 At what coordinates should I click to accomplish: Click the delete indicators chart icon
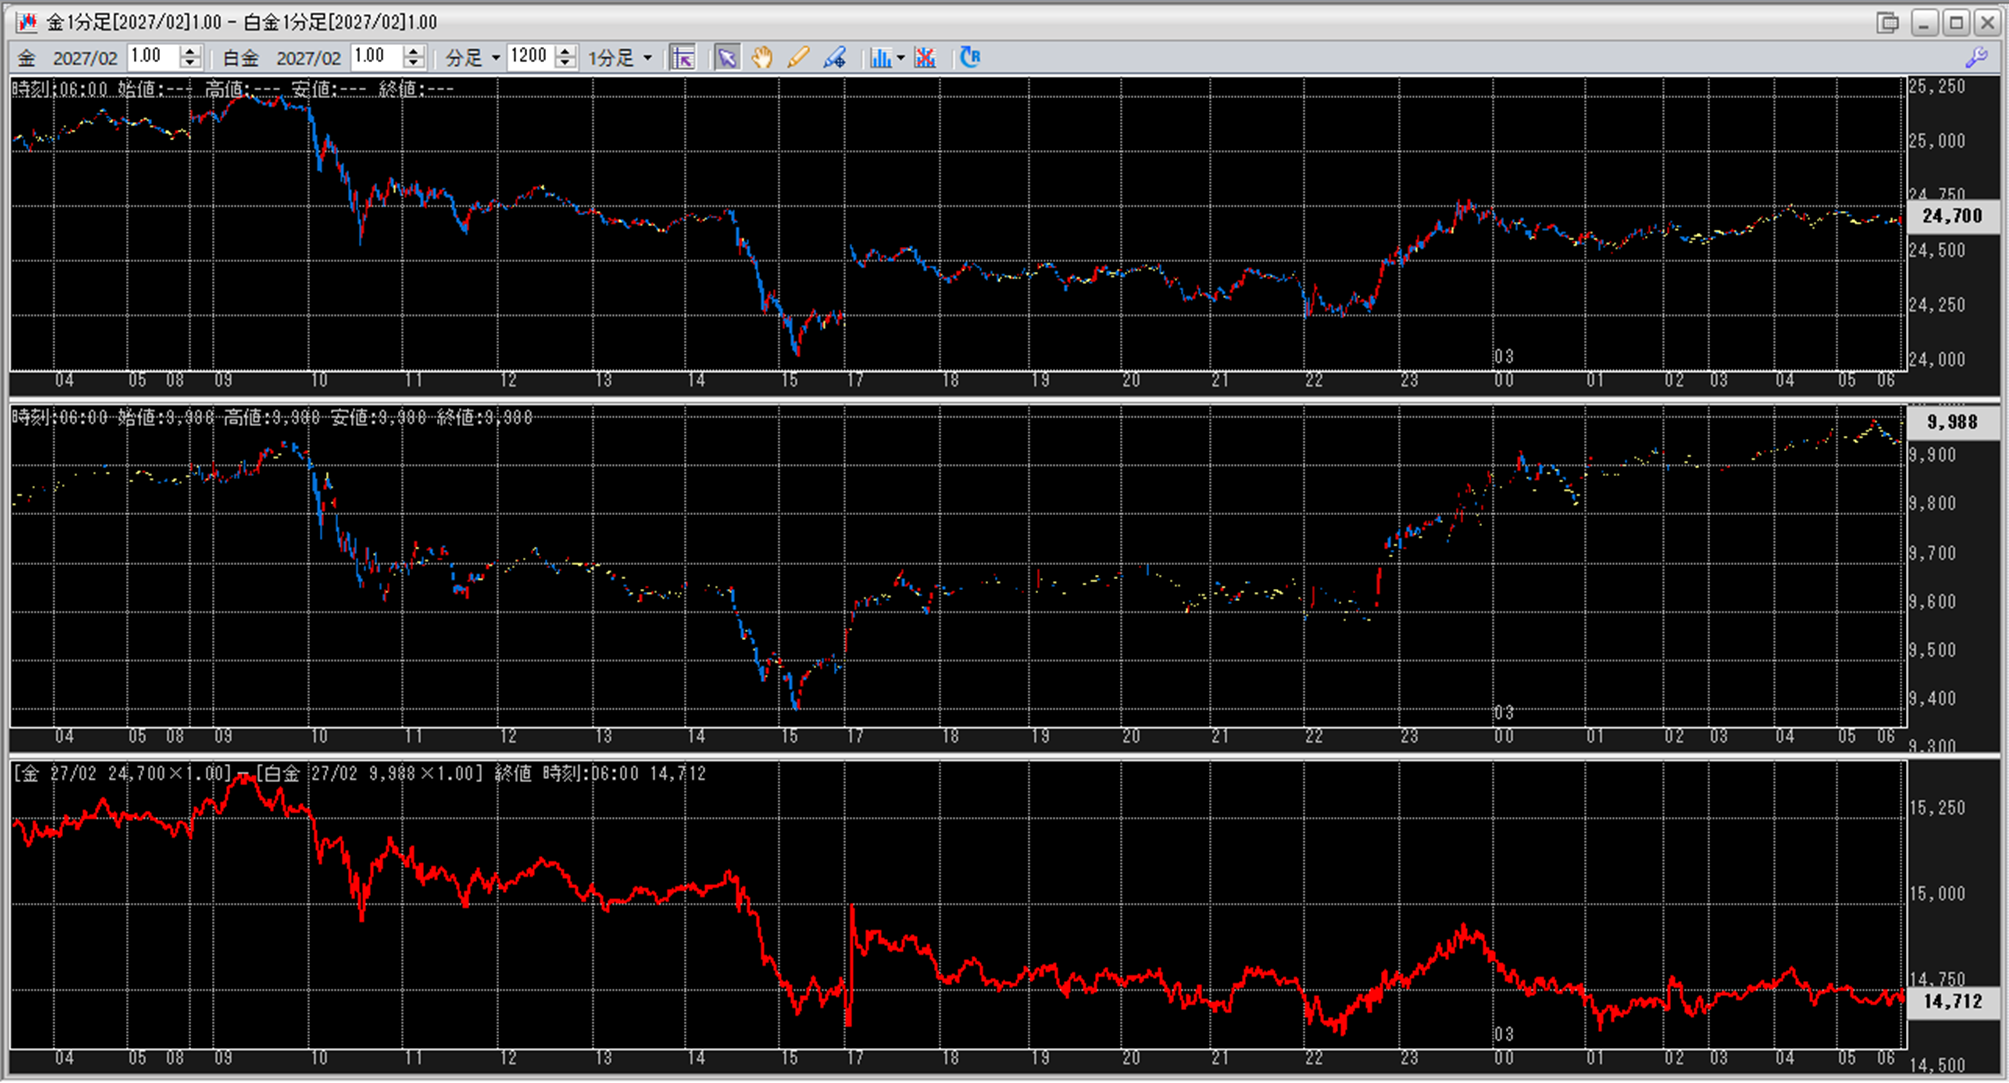pyautogui.click(x=925, y=58)
